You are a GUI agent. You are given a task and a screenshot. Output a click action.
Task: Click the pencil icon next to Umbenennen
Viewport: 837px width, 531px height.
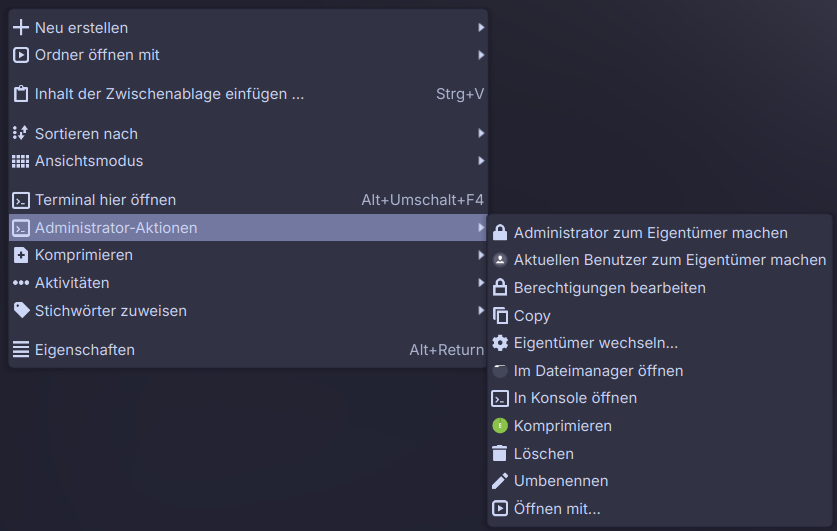pyautogui.click(x=500, y=481)
